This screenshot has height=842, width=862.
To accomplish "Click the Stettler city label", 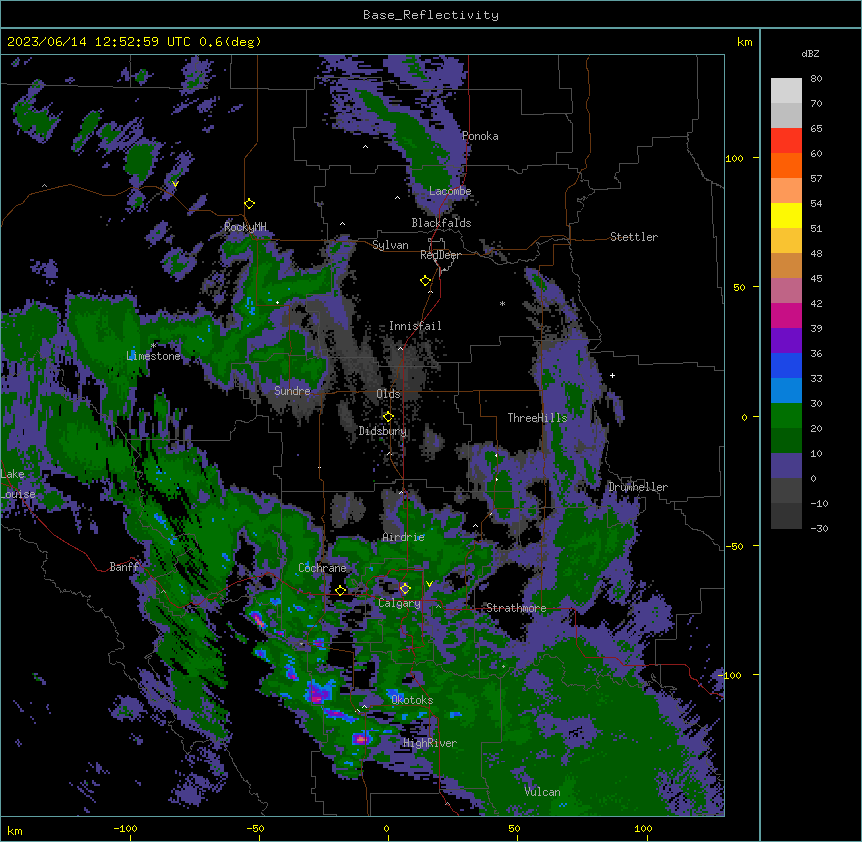I will pyautogui.click(x=634, y=237).
